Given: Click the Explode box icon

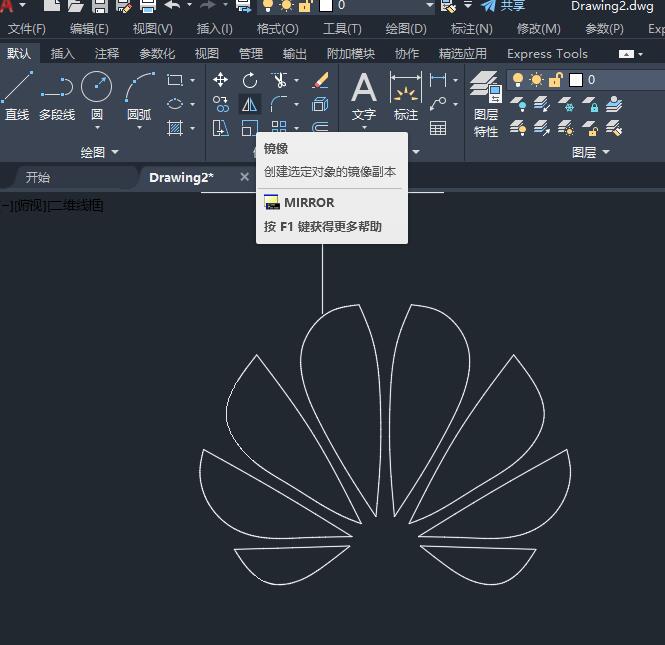Looking at the screenshot, I should click(320, 104).
